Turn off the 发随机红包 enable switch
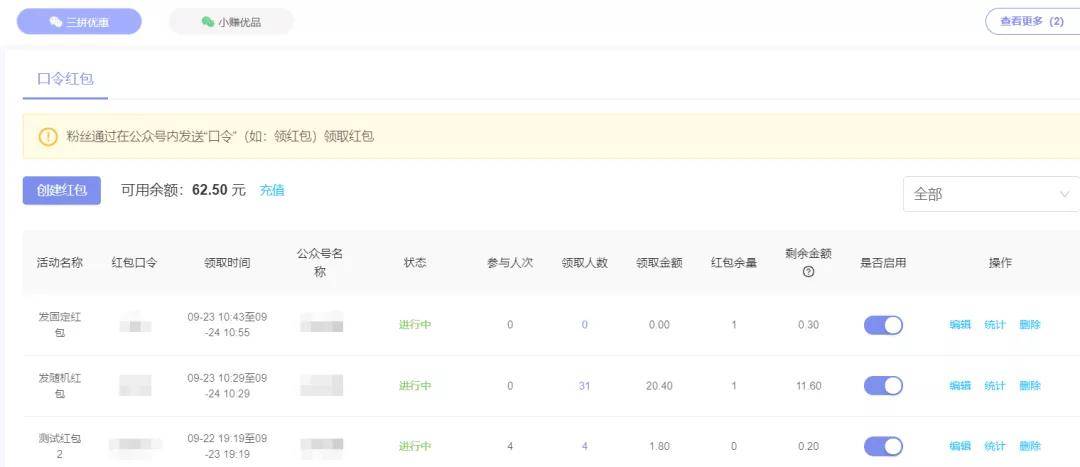This screenshot has width=1080, height=467. click(883, 386)
